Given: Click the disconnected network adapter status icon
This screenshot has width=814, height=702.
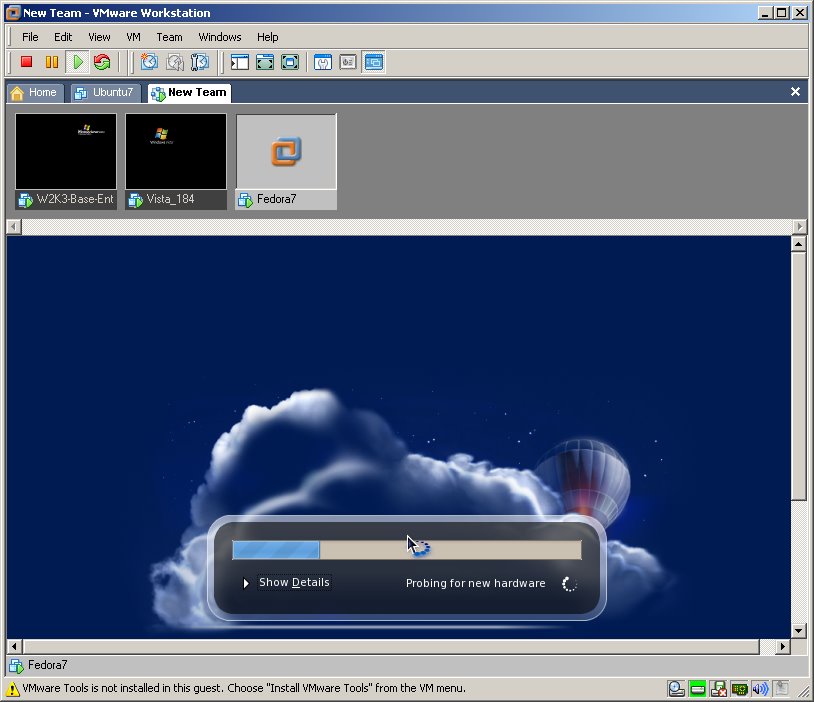Looking at the screenshot, I should click(718, 689).
